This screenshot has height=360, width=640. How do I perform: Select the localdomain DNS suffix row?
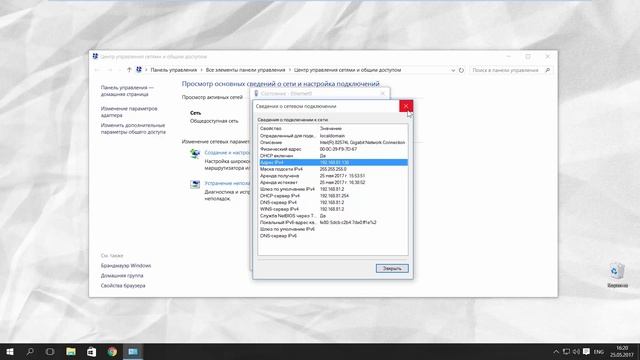click(333, 136)
